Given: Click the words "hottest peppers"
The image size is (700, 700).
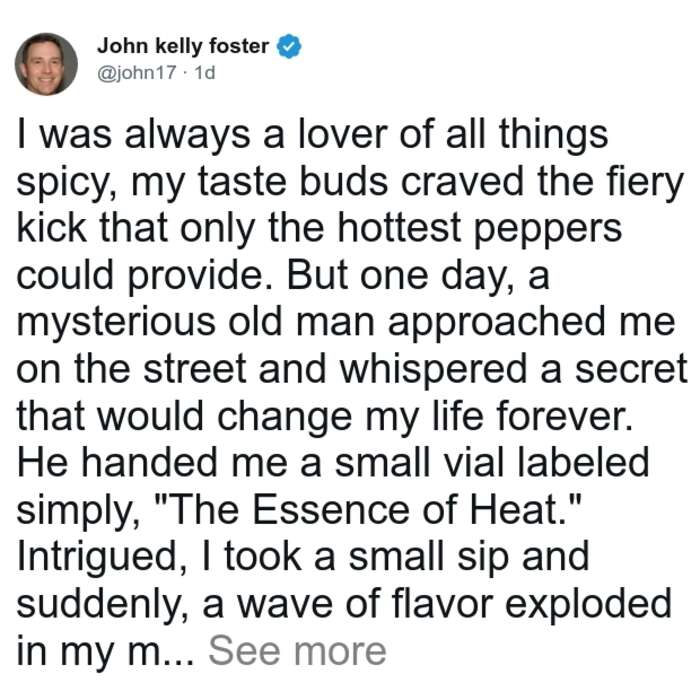Looking at the screenshot, I should point(479,228).
